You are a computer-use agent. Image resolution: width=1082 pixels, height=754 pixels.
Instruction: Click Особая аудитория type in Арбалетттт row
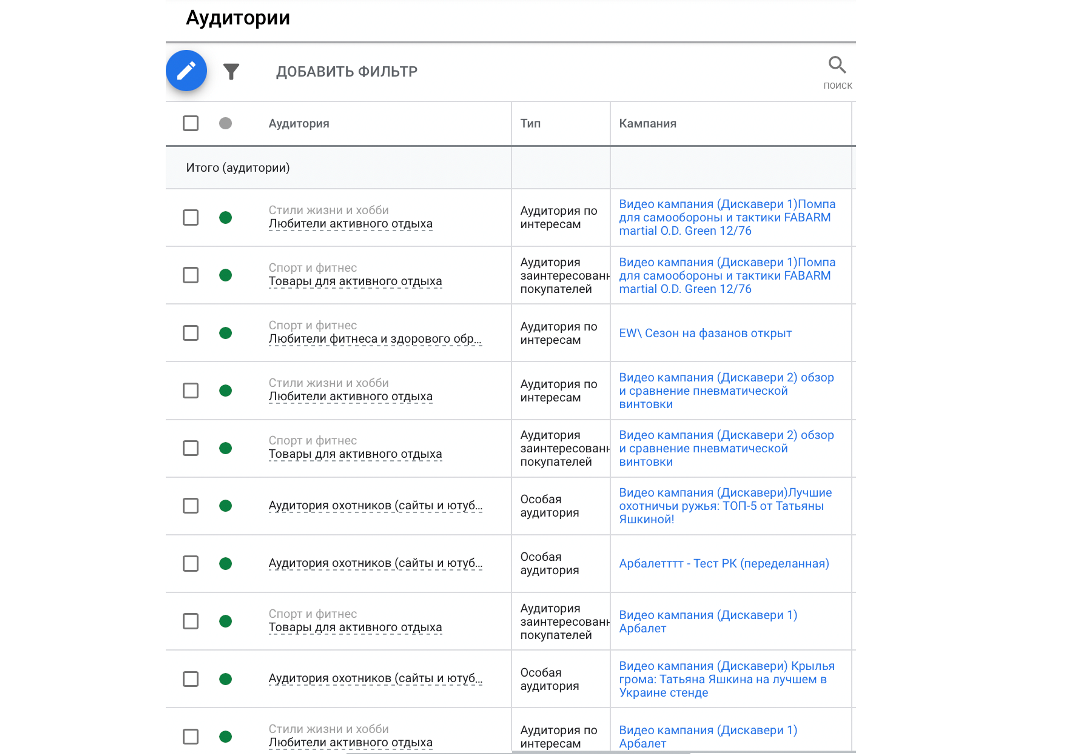(x=549, y=564)
